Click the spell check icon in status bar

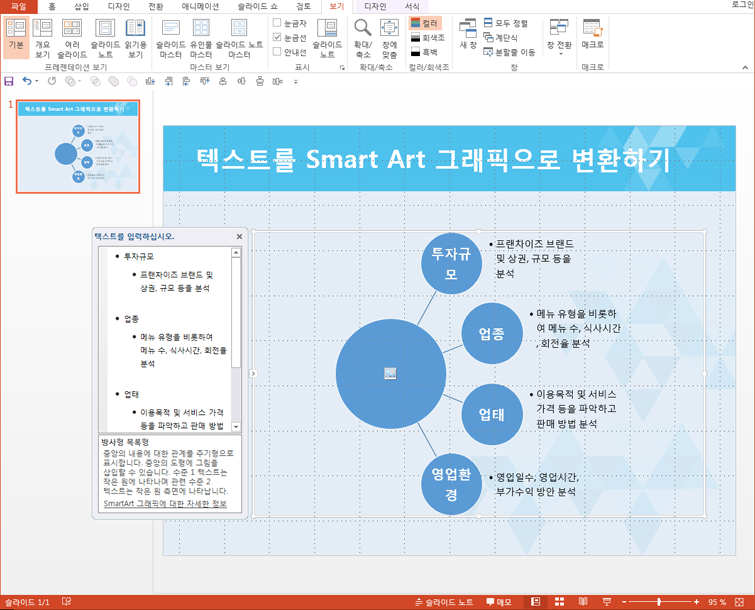pos(66,602)
